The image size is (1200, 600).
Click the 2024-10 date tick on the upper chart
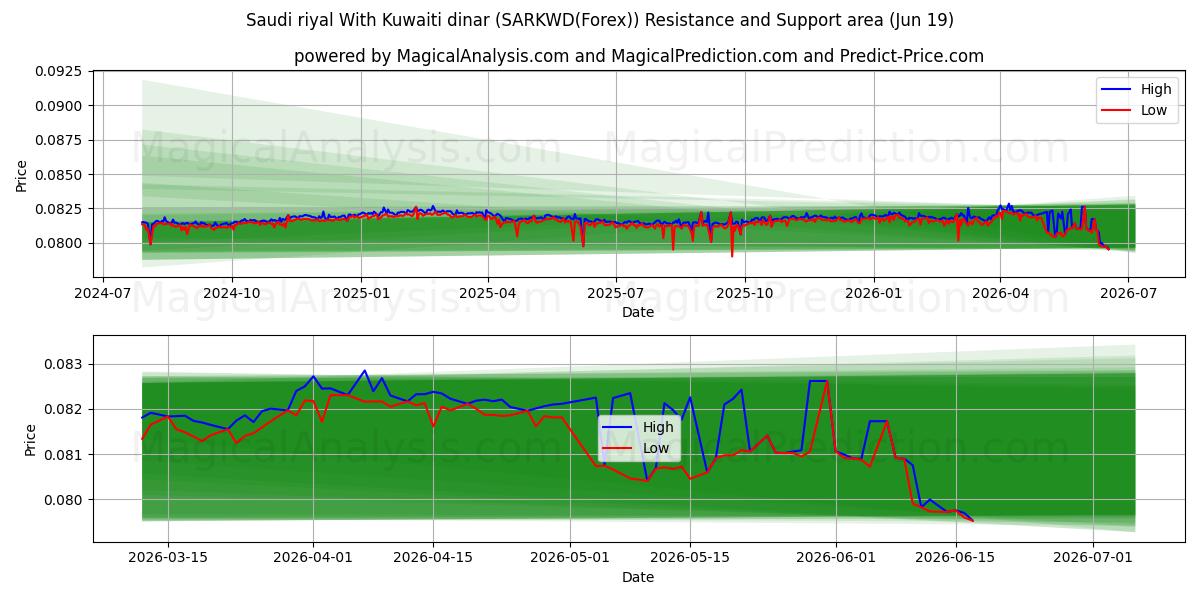click(232, 293)
